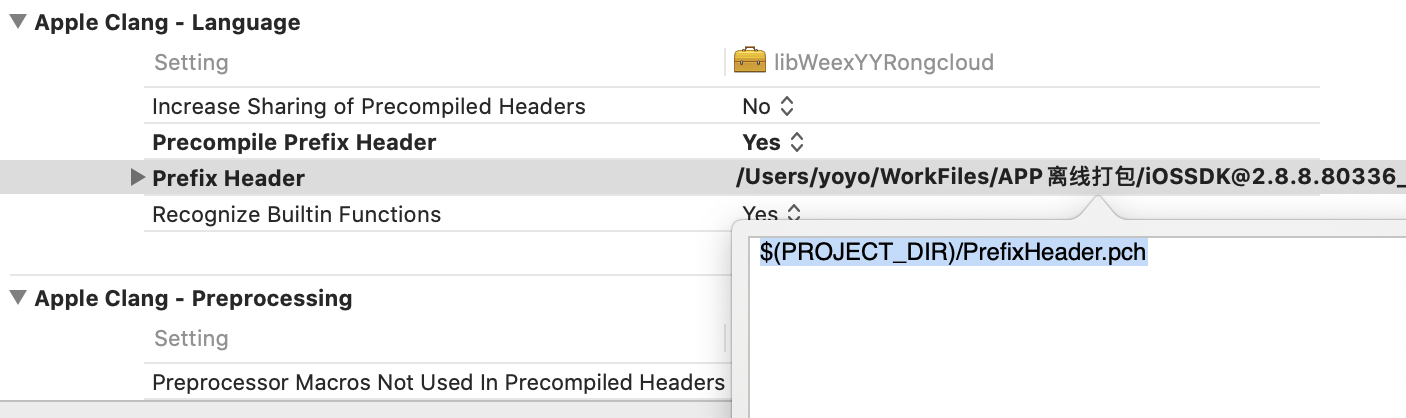Collapse the Apple Clang - Language section

[x=19, y=22]
